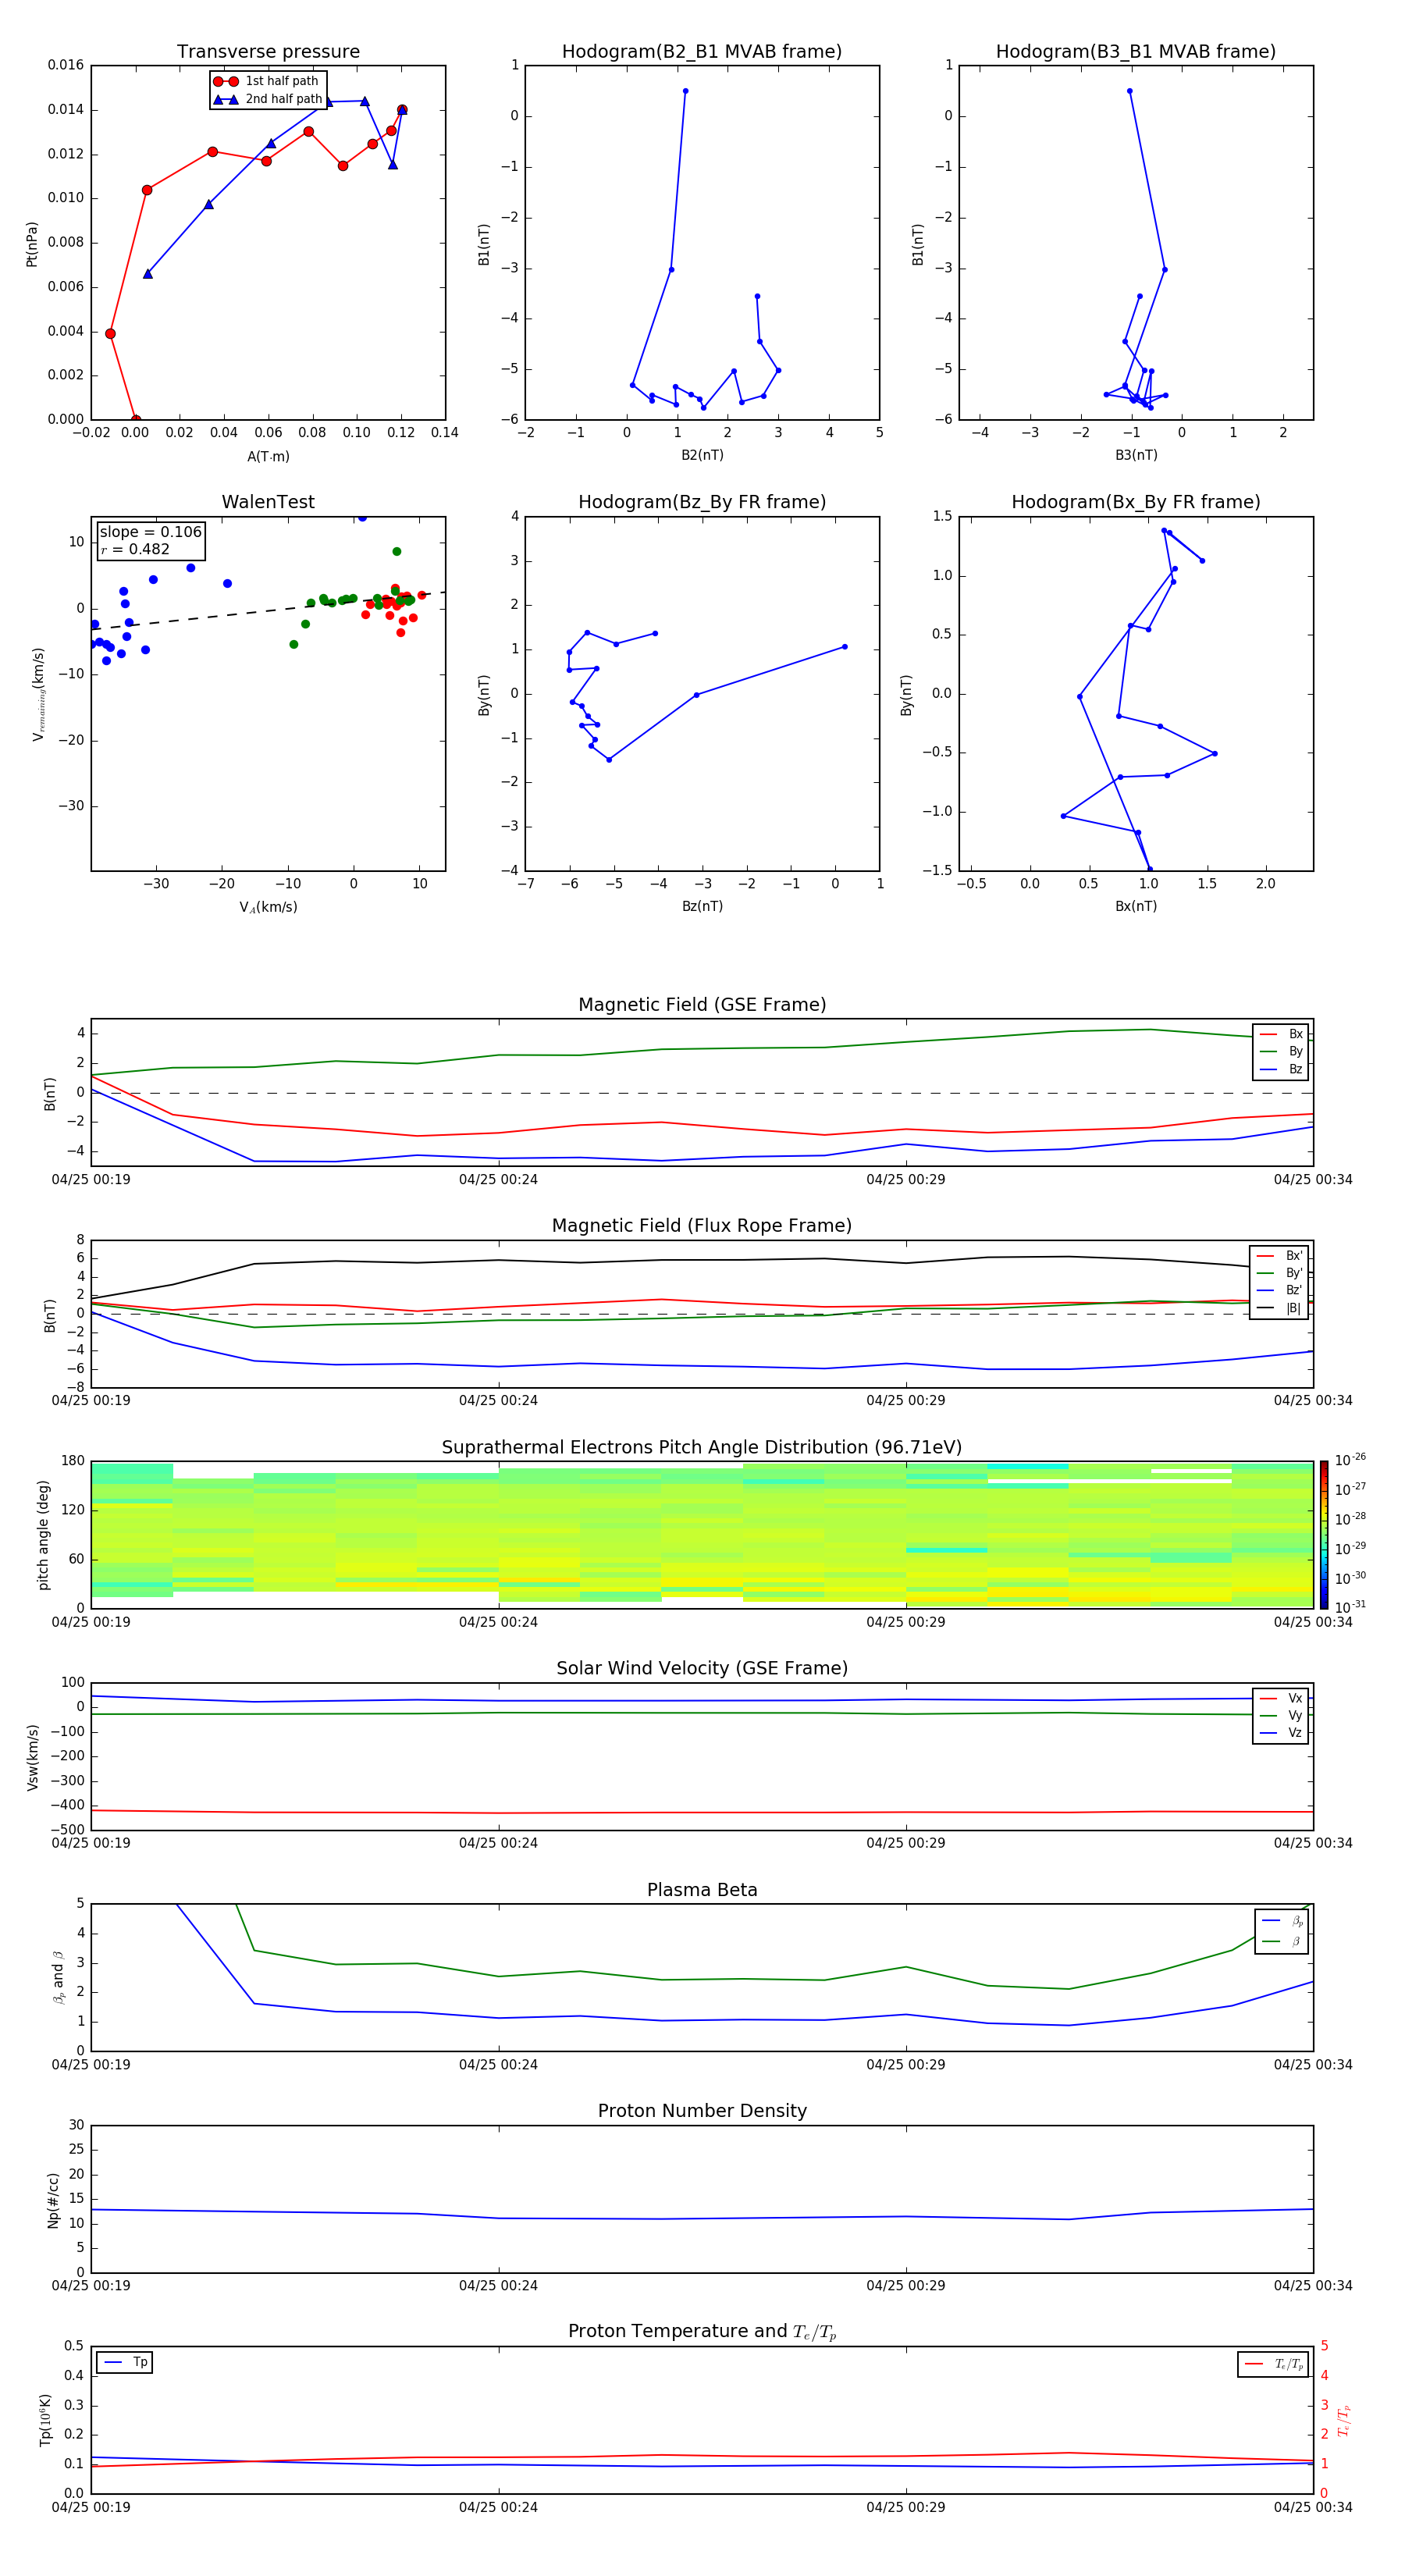
Task: Click the "Solar Wind Velocity (GSE Frame)" title
Action: 702,1669
